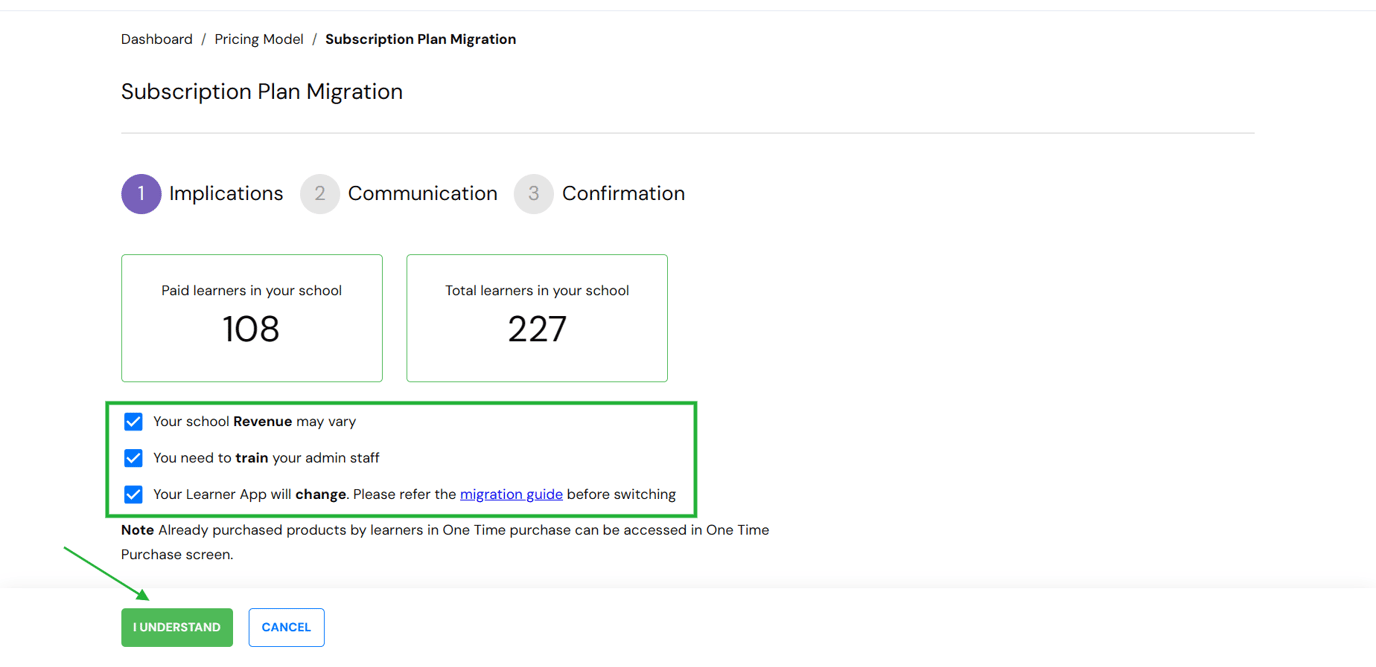
Task: Toggle the train your admin staff checkbox
Action: tap(133, 458)
